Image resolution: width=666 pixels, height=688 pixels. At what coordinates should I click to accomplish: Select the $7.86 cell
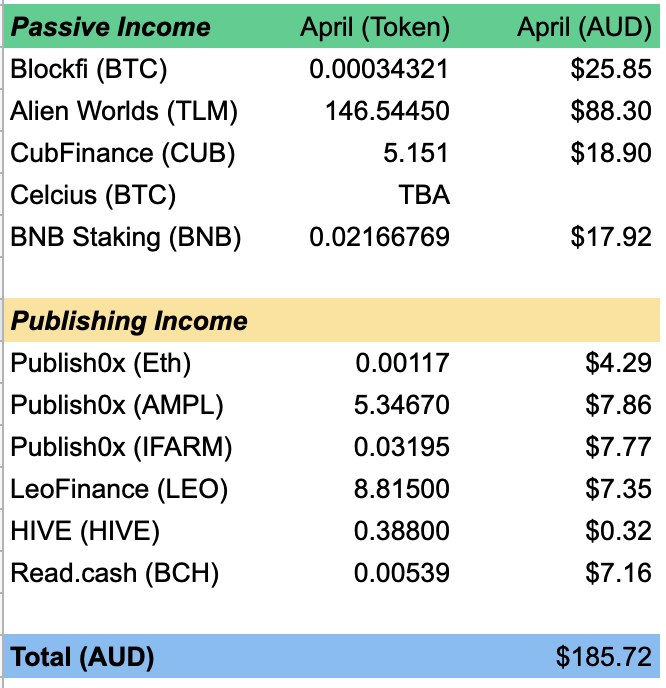click(x=618, y=405)
